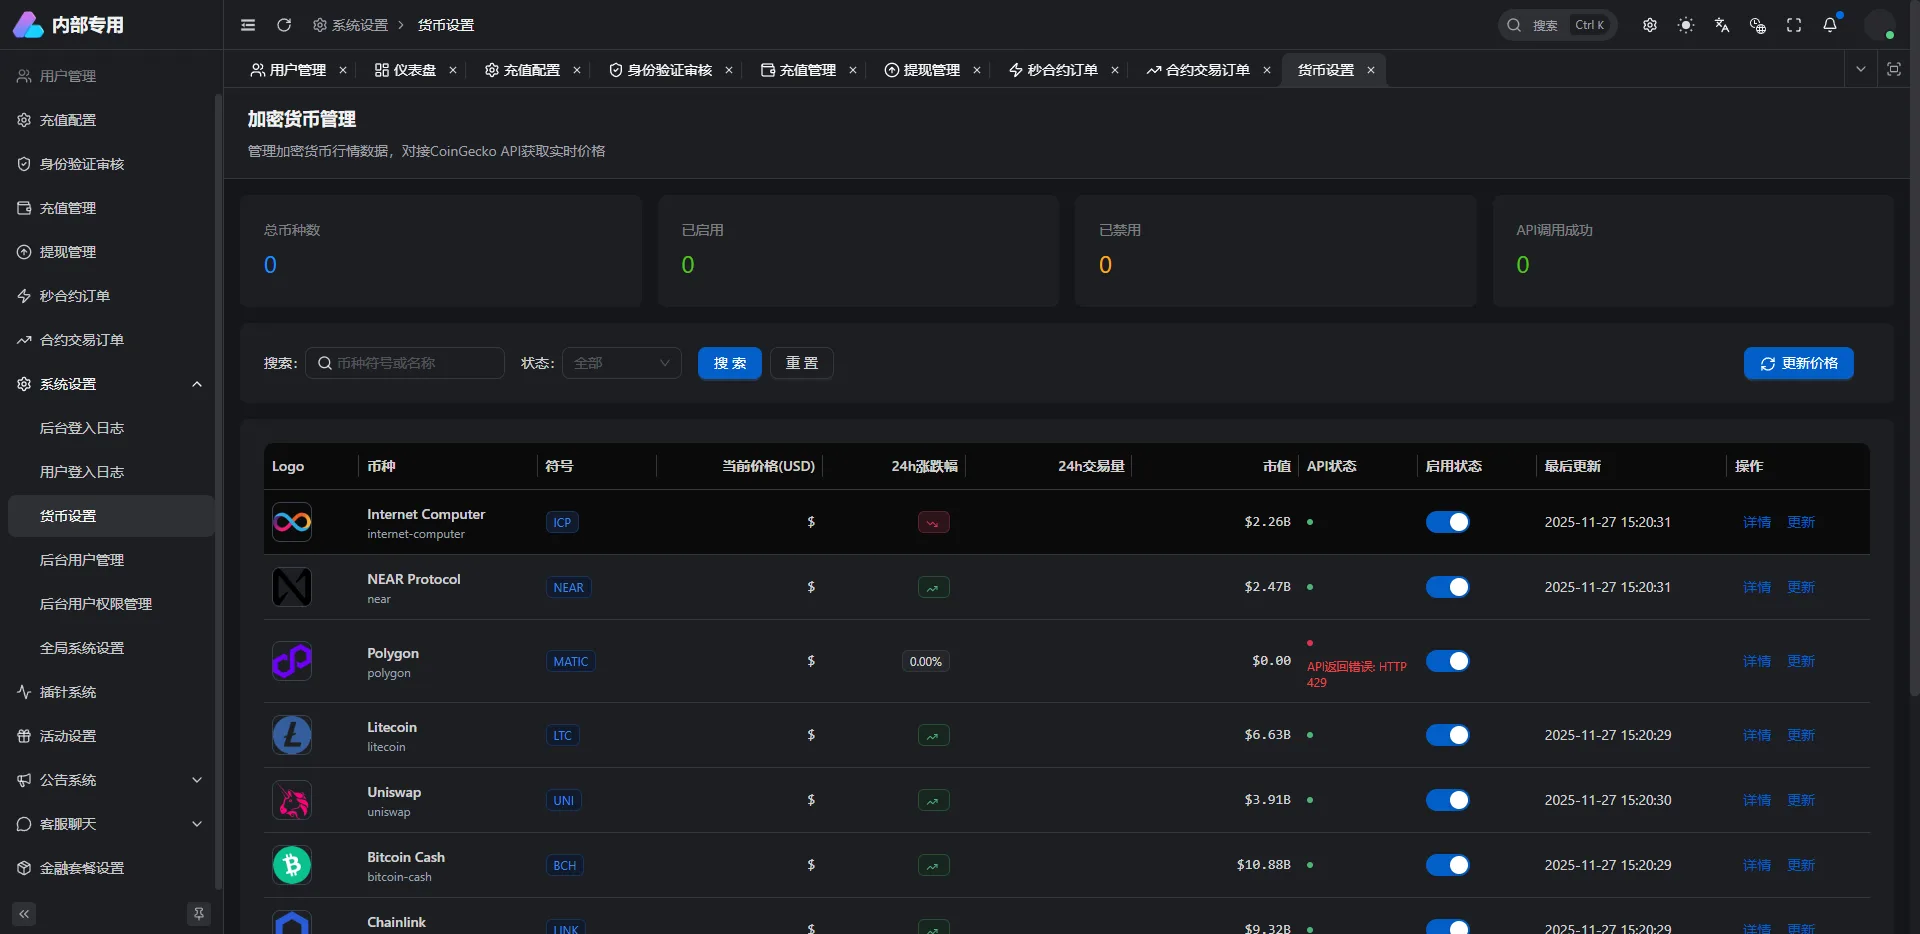Open the 状态 filter dropdown
The image size is (1920, 934).
(621, 363)
